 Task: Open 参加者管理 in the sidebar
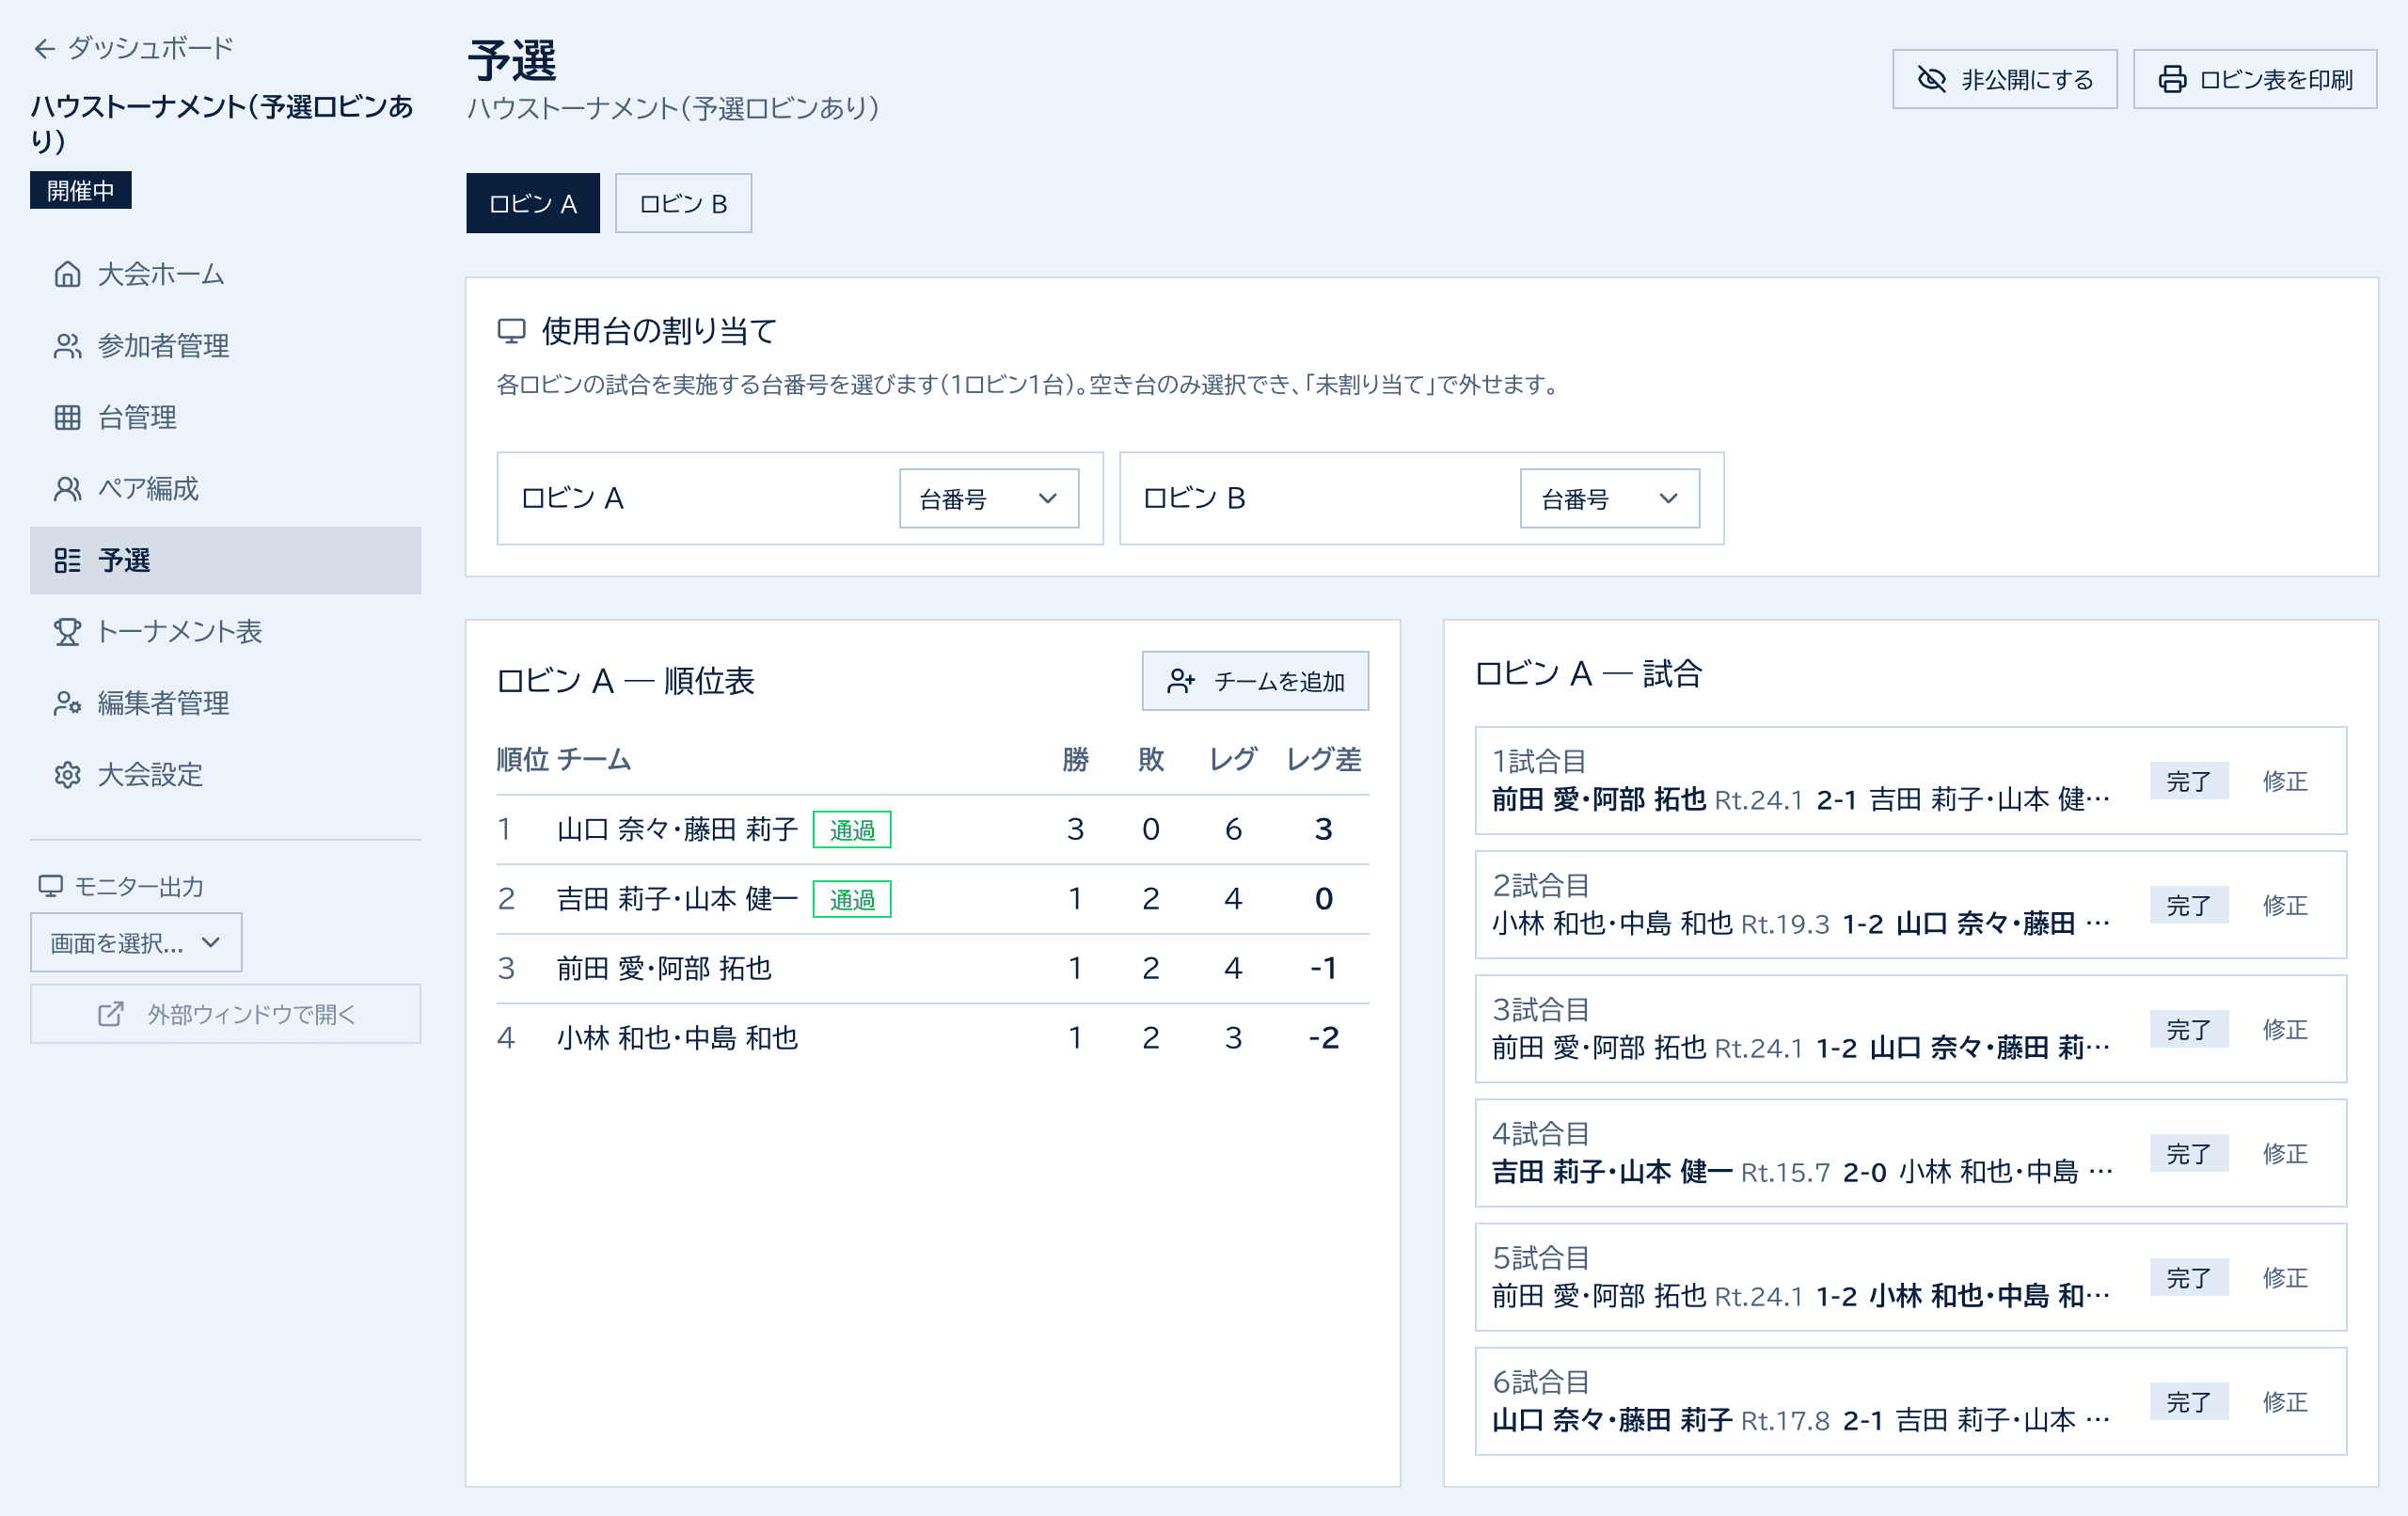225,346
